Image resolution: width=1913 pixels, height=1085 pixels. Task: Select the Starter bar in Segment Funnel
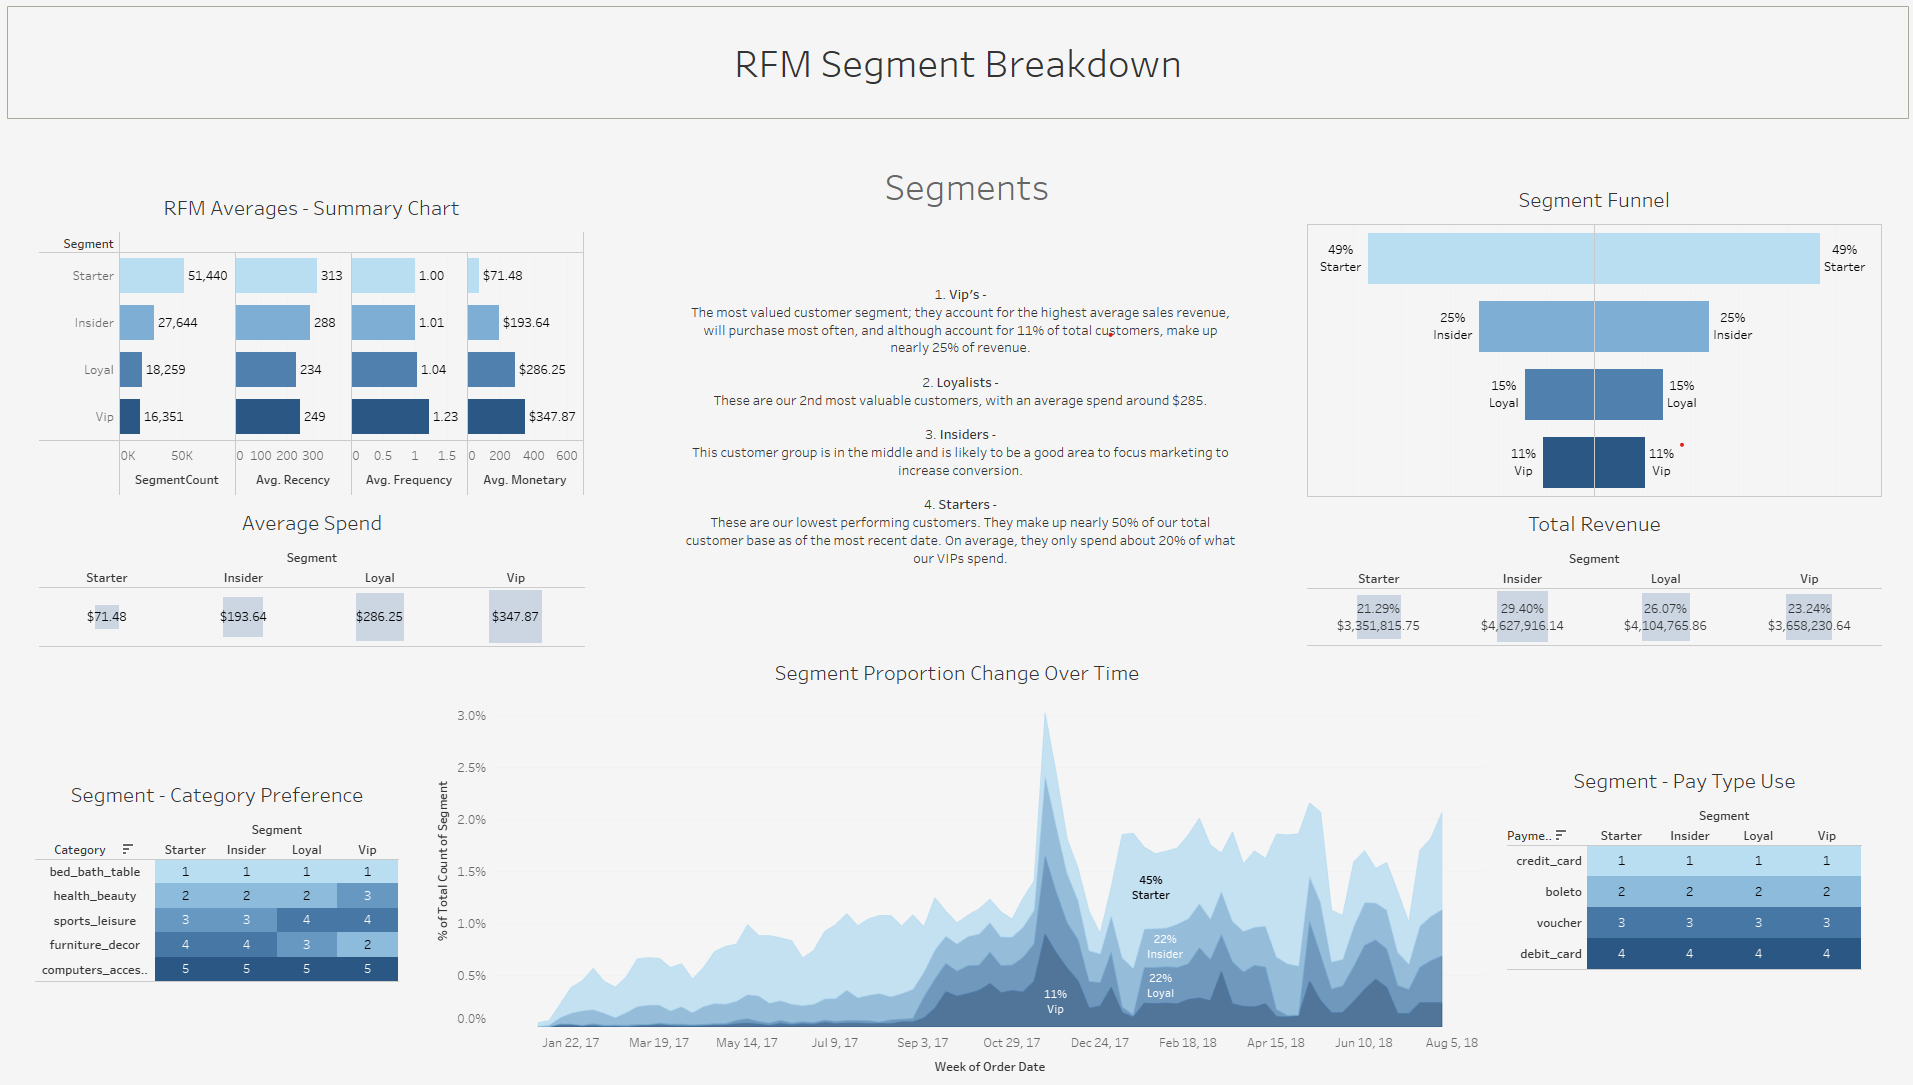point(1593,258)
